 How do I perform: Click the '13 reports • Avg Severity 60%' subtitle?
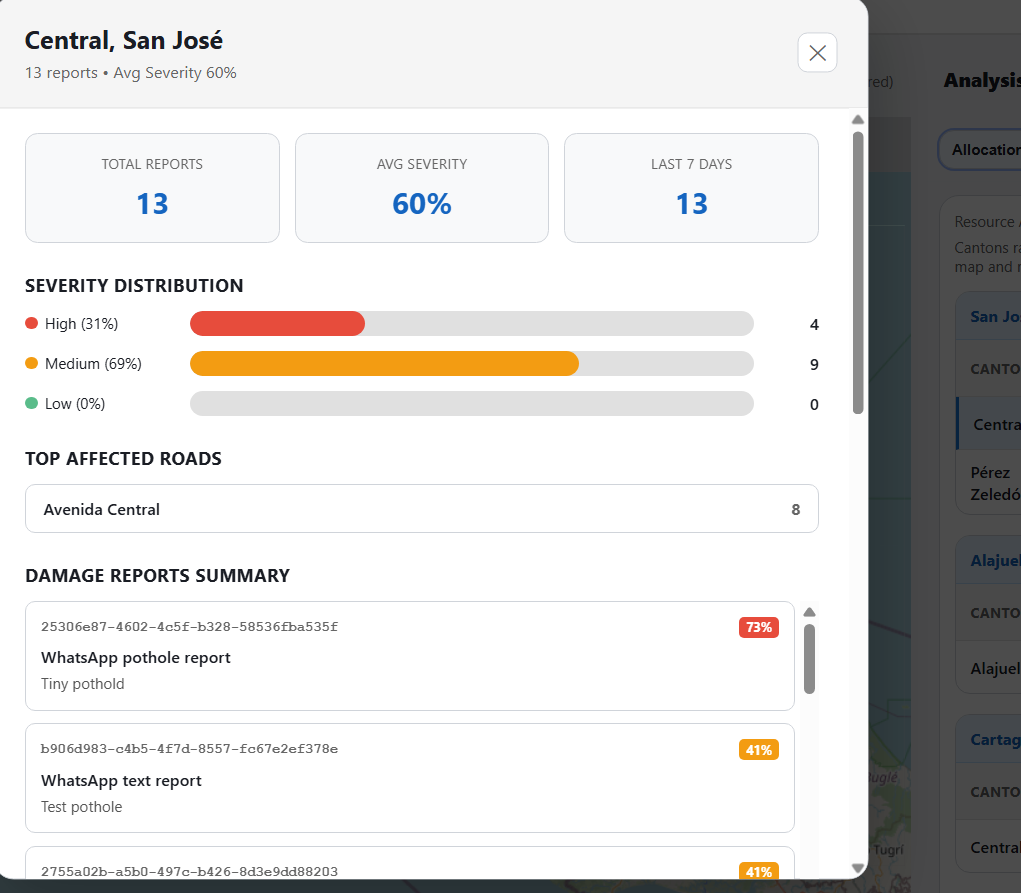click(x=131, y=73)
